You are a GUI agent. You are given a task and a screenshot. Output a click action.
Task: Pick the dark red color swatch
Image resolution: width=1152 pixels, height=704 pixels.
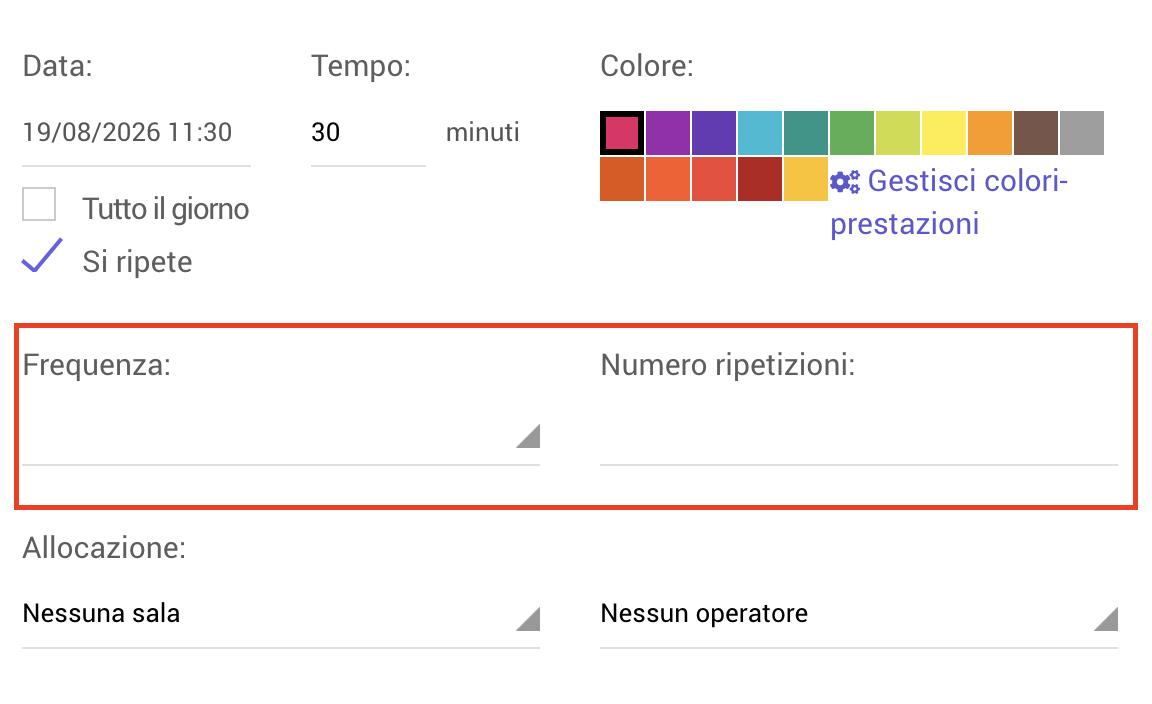(x=760, y=179)
